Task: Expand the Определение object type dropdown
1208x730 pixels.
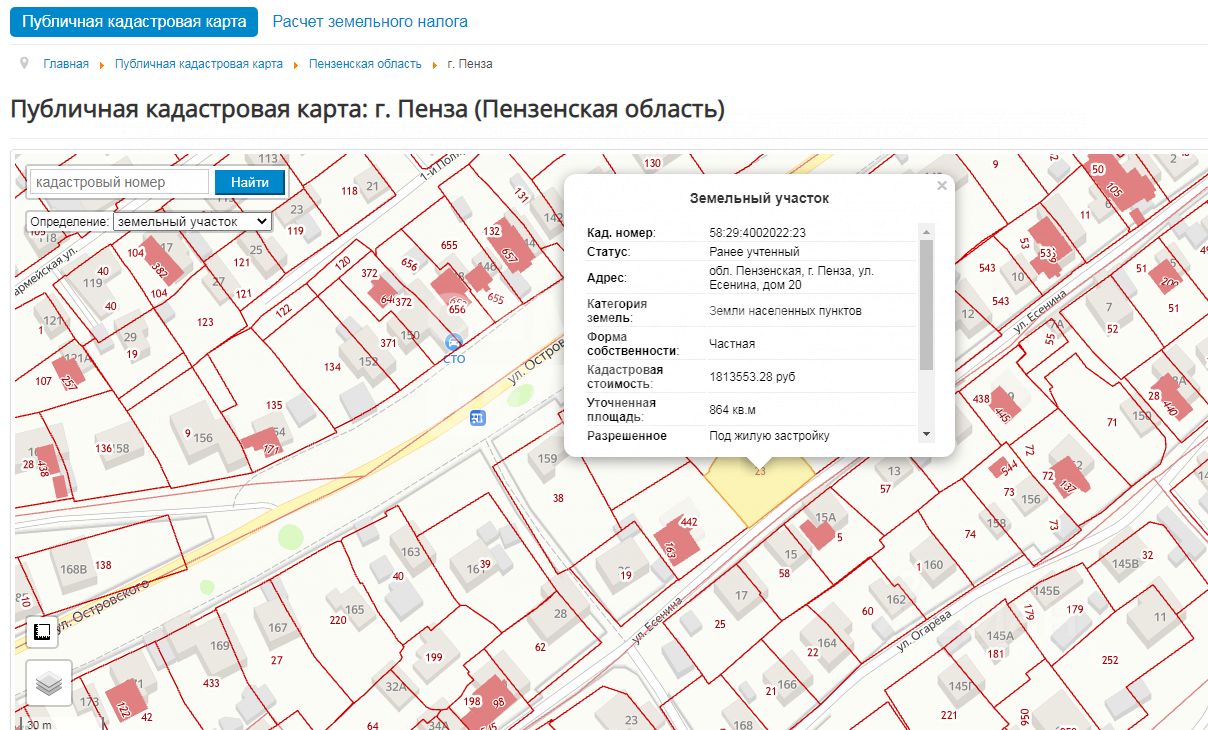Action: pyautogui.click(x=191, y=221)
